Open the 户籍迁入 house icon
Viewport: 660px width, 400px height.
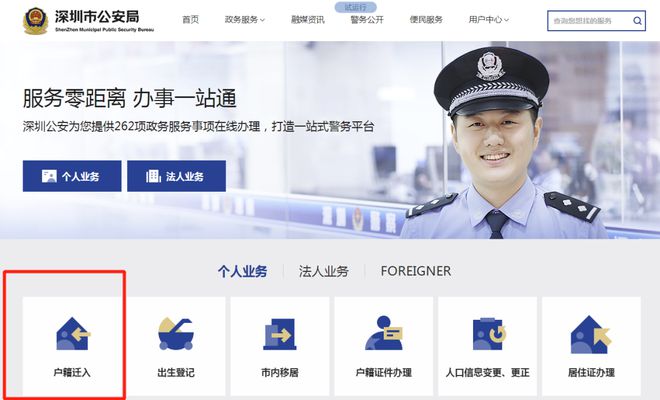click(x=73, y=333)
